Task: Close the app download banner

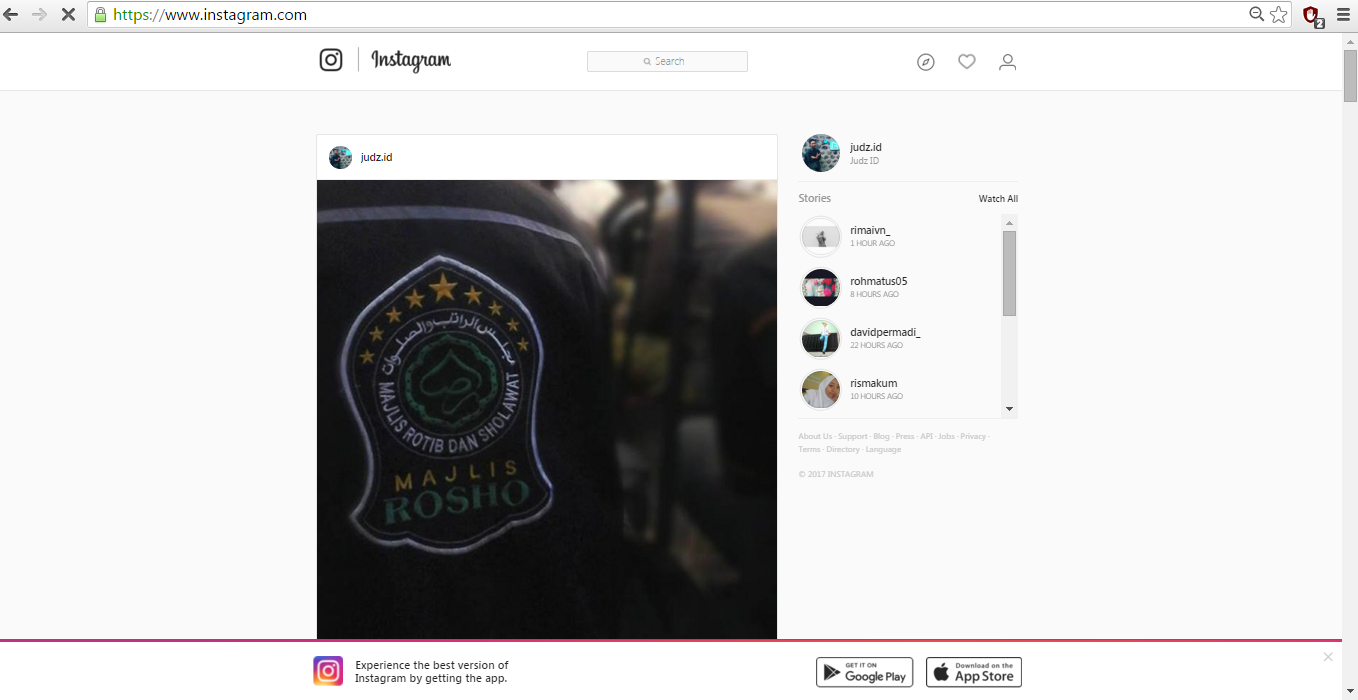Action: 1328,657
